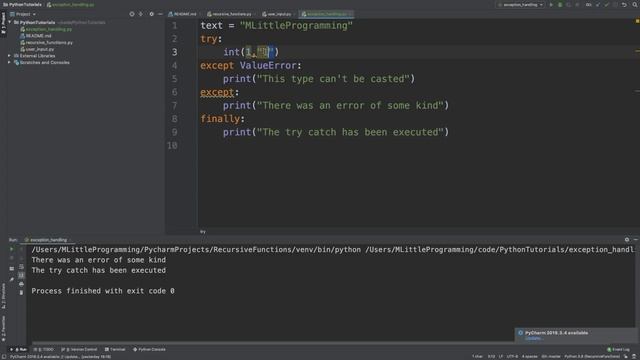Open the Run panel settings gear
The height and width of the screenshot is (360, 640).
pyautogui.click(x=627, y=240)
